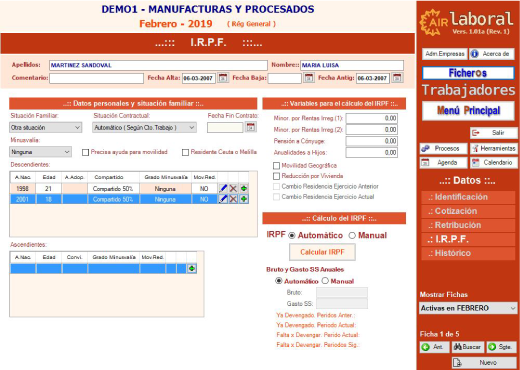Image resolution: width=520 pixels, height=370 pixels.
Task: Open I.R.P.F. data section
Action: [468, 239]
